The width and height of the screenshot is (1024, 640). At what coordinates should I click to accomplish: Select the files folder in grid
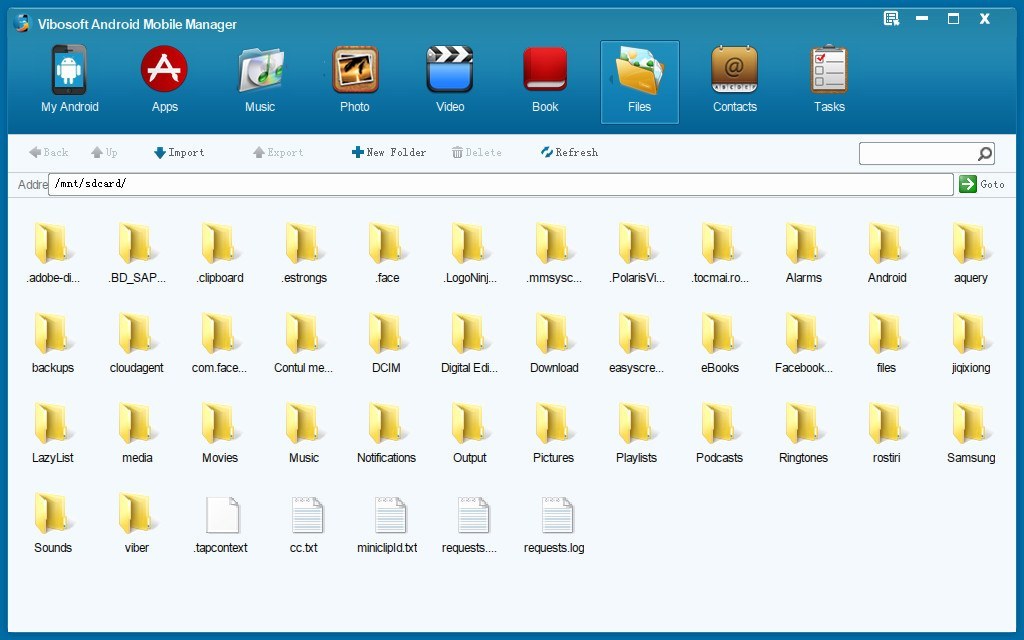886,344
